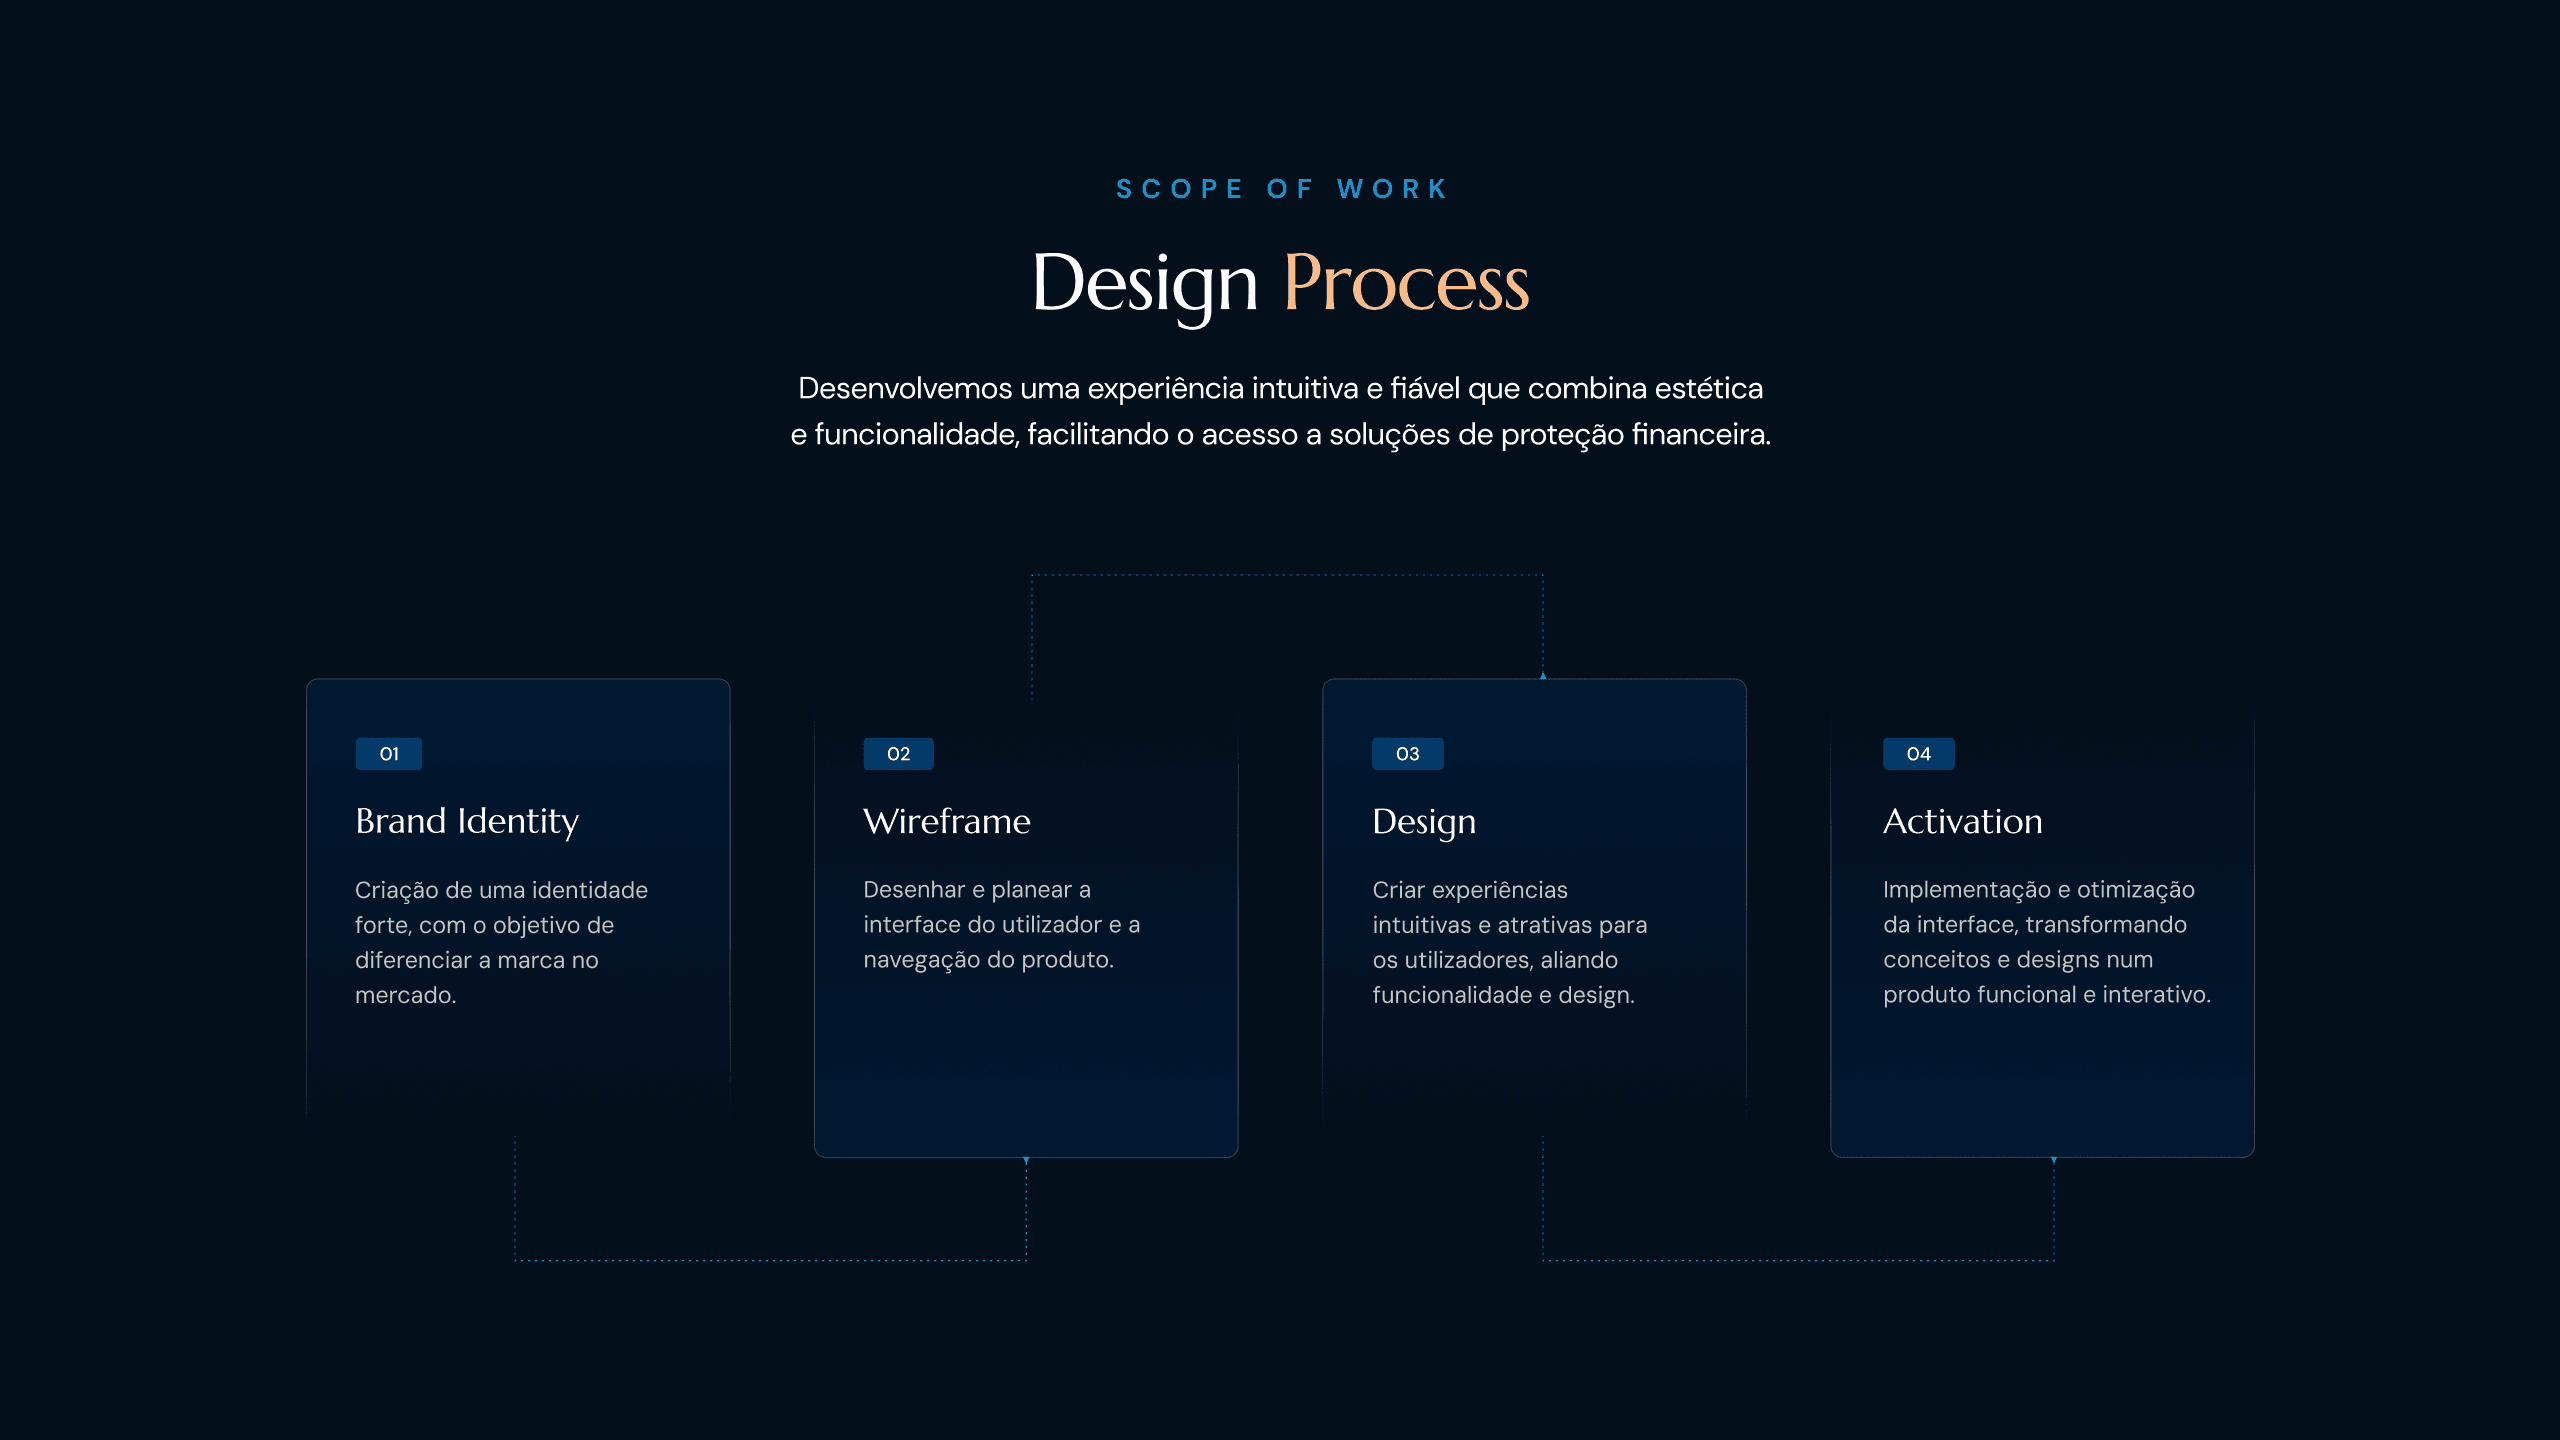Click the 'SCOPE OF WORK' label text
This screenshot has height=1440, width=2560.
click(x=1280, y=188)
